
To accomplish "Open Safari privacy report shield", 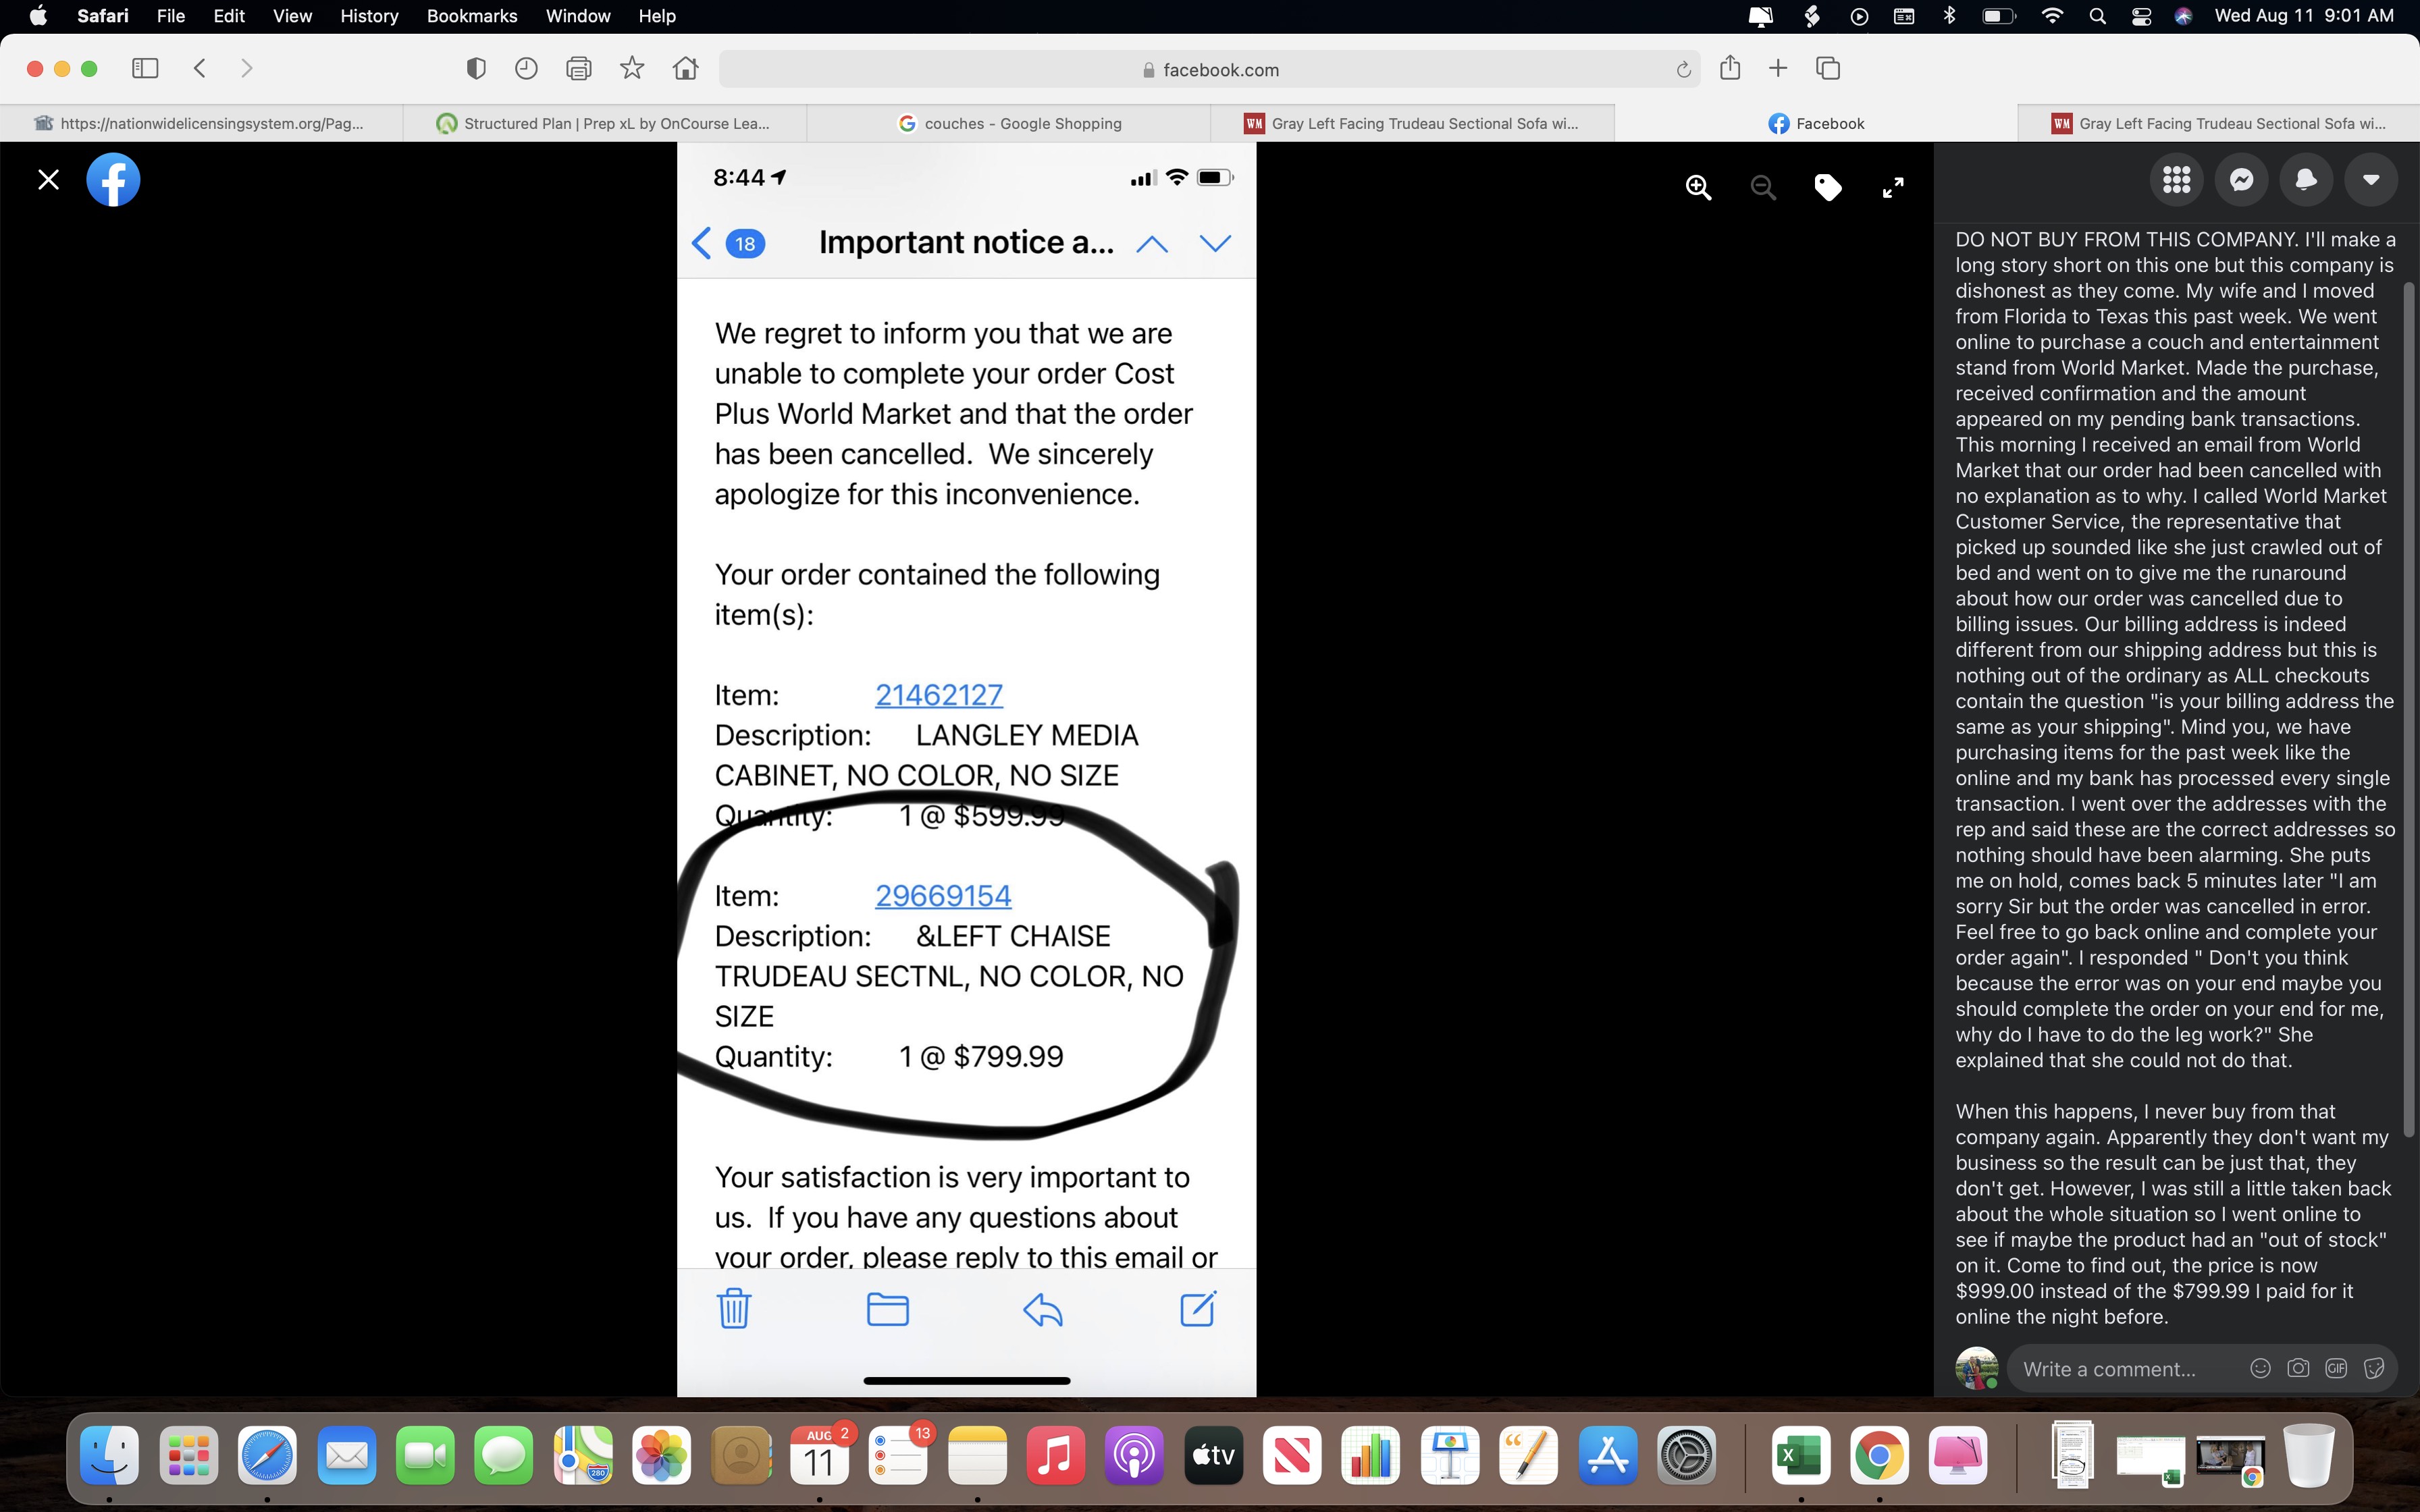I will [x=476, y=68].
